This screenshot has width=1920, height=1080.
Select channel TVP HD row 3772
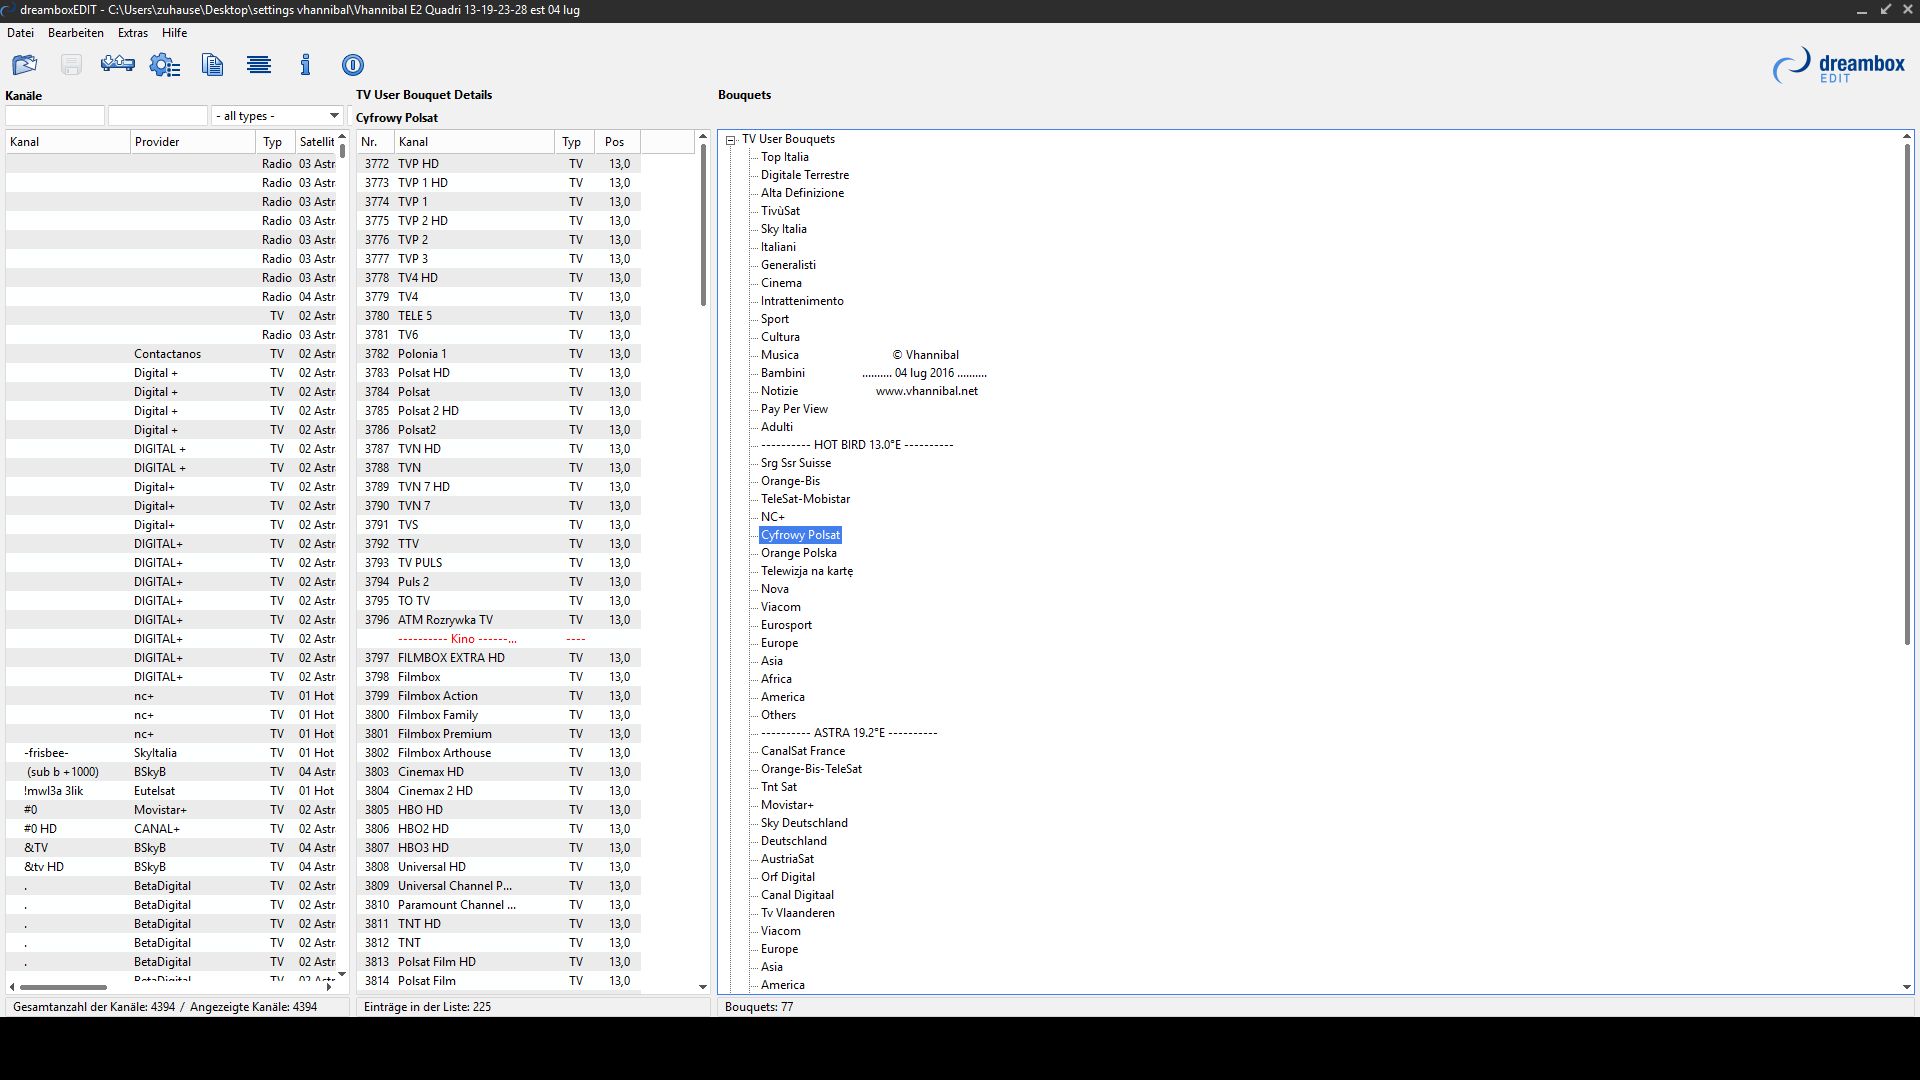point(498,164)
